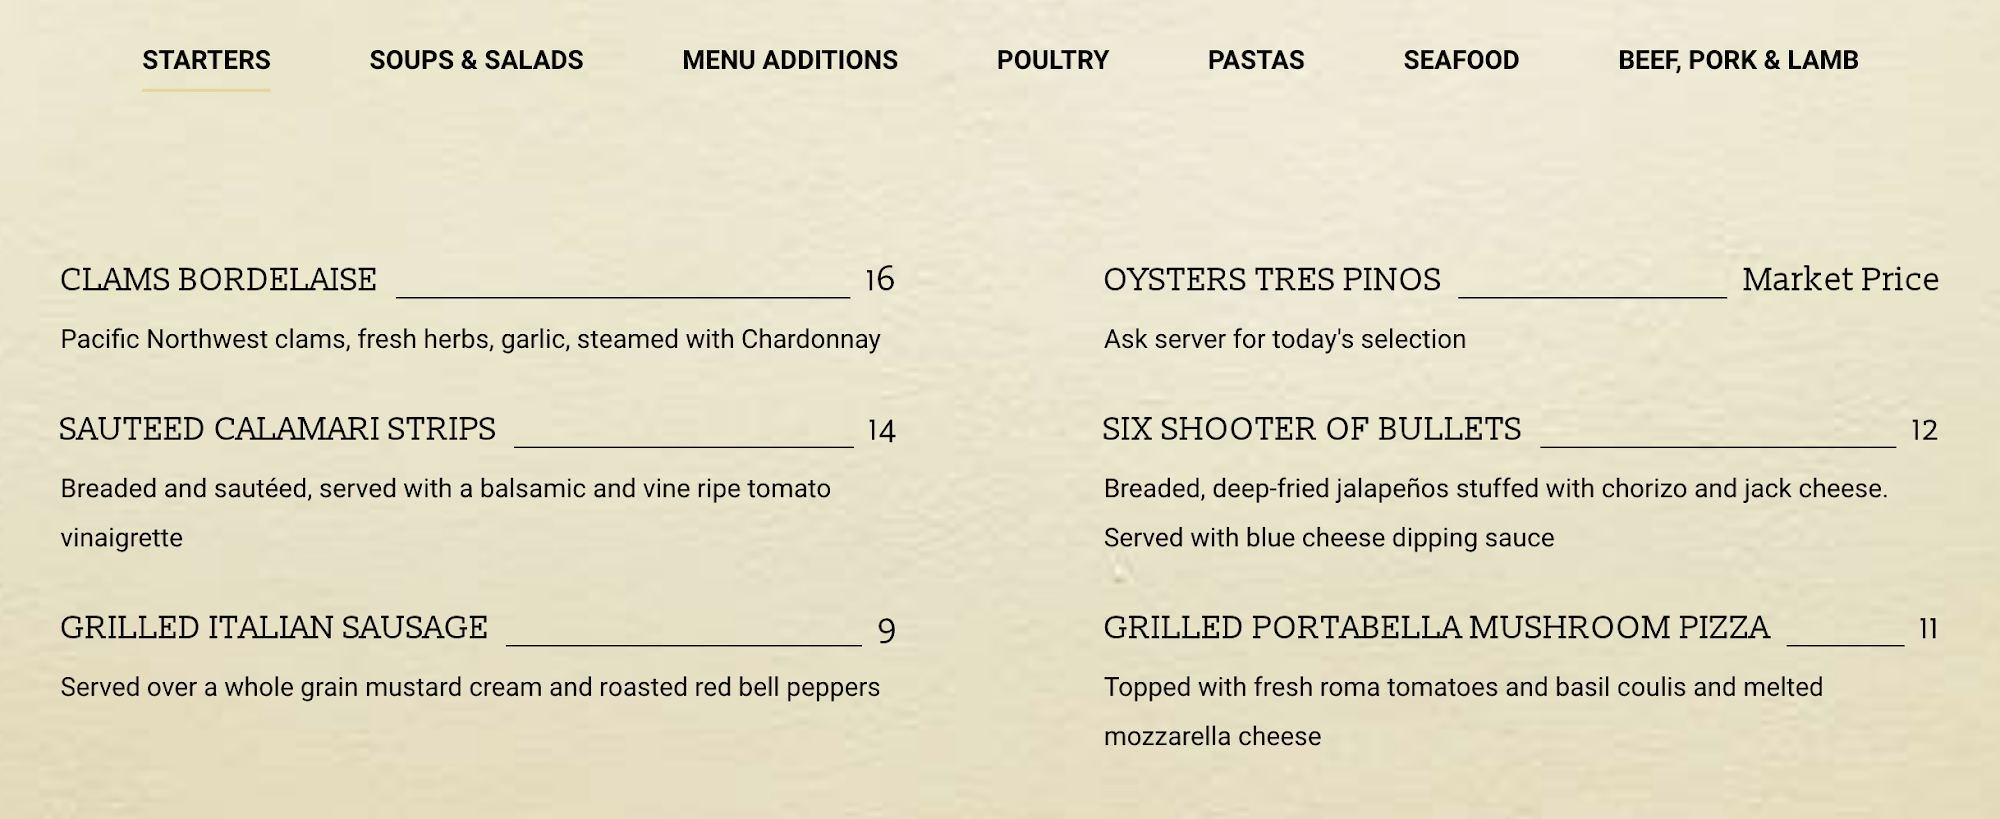
Task: Click the Sauteed Calamari Strips title
Action: click(277, 429)
